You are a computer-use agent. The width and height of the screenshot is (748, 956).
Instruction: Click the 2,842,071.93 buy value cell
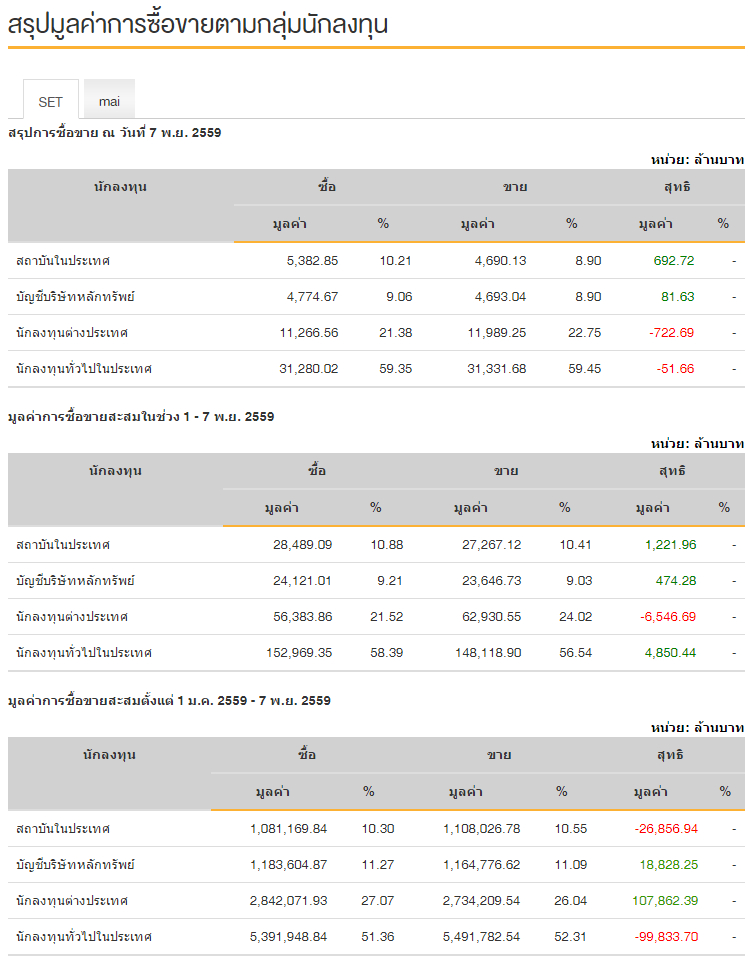point(288,900)
